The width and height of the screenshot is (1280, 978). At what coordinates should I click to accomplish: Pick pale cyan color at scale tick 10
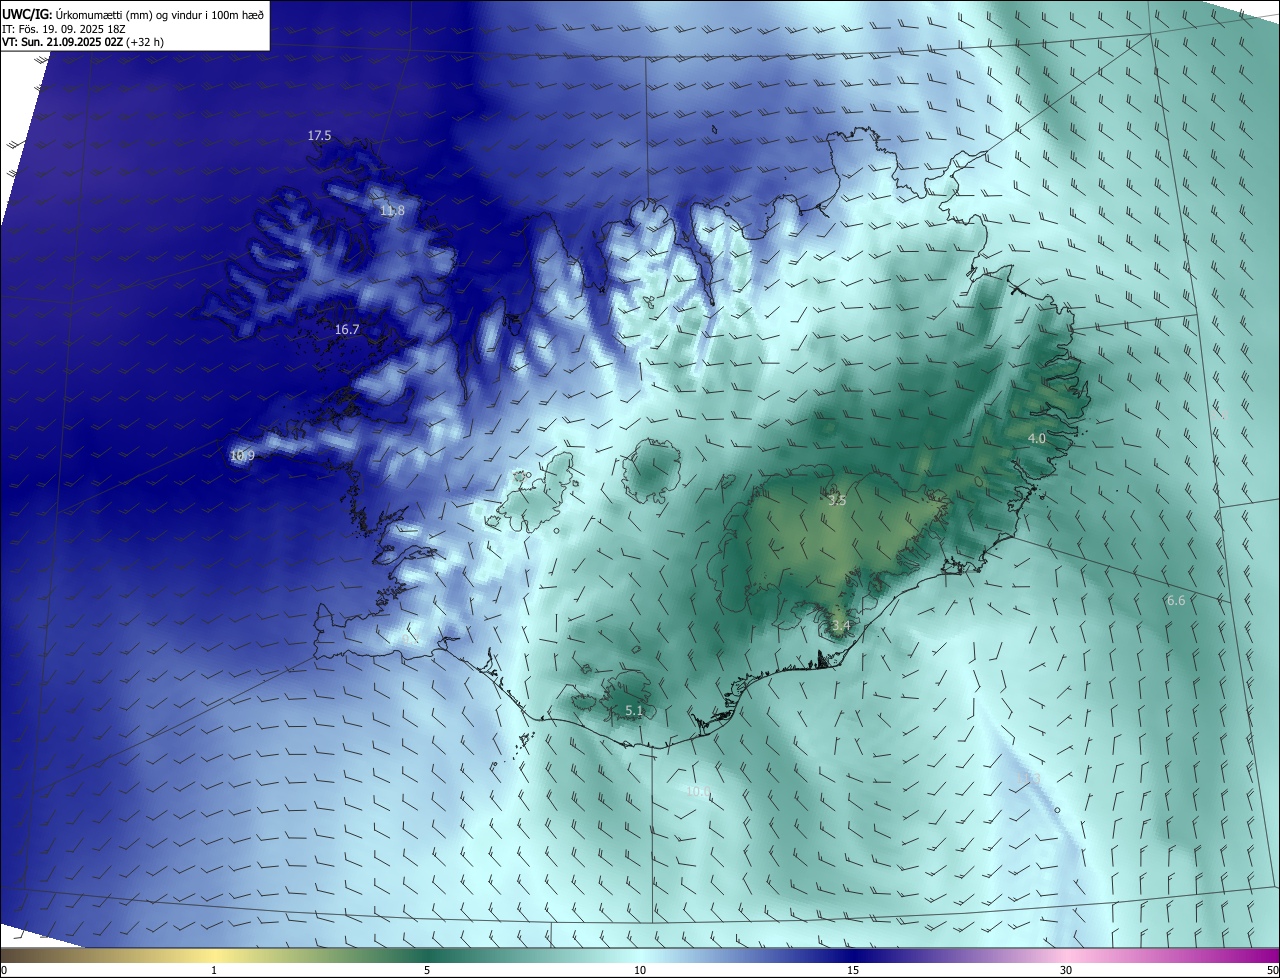tap(640, 956)
